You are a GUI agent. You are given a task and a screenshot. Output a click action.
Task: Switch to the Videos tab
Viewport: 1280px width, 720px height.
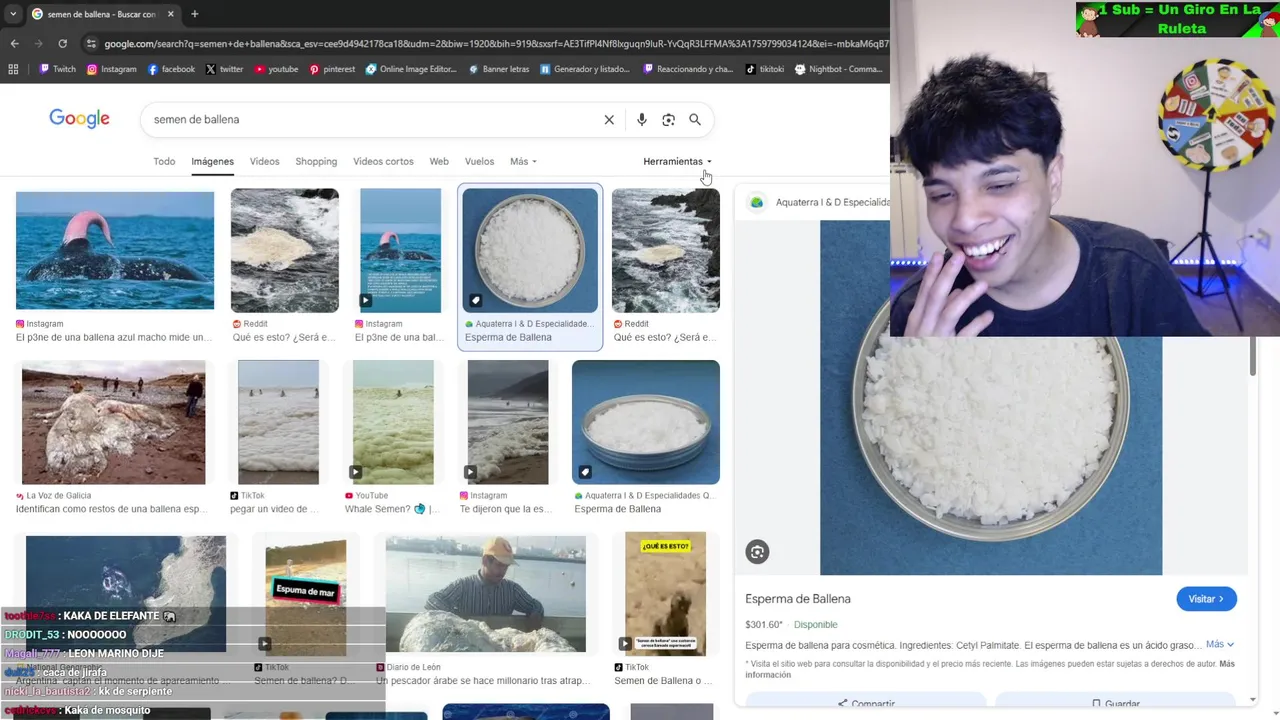tap(265, 161)
